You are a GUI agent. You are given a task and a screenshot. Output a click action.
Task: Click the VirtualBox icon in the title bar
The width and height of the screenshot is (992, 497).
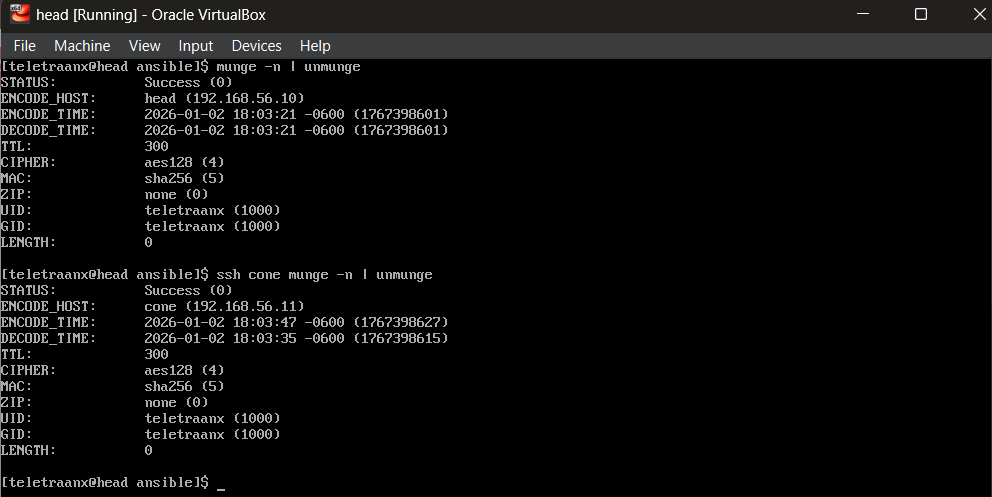pyautogui.click(x=16, y=15)
